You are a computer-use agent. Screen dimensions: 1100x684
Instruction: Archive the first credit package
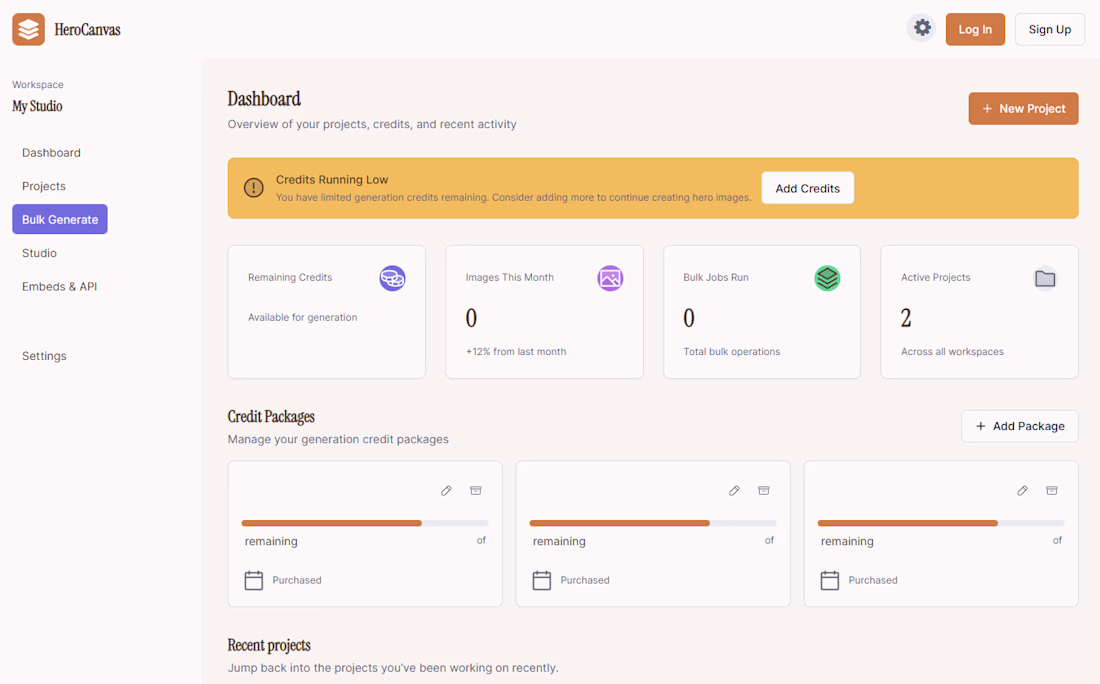pos(476,491)
